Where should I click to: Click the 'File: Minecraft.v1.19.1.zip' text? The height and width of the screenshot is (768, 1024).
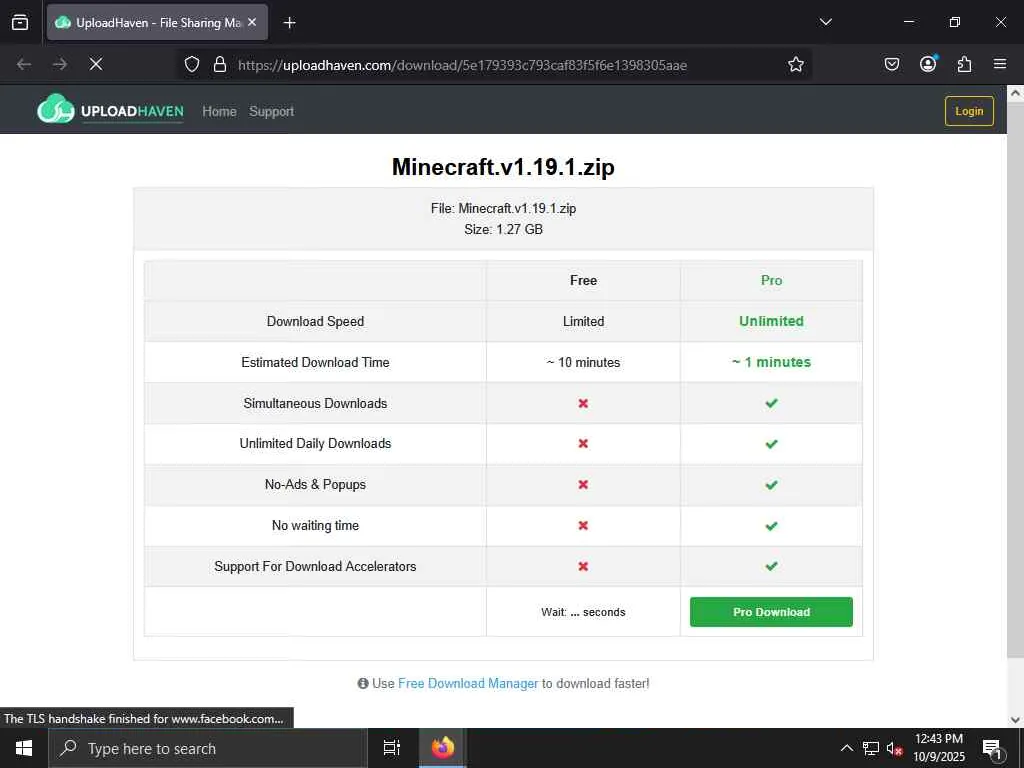pos(503,208)
